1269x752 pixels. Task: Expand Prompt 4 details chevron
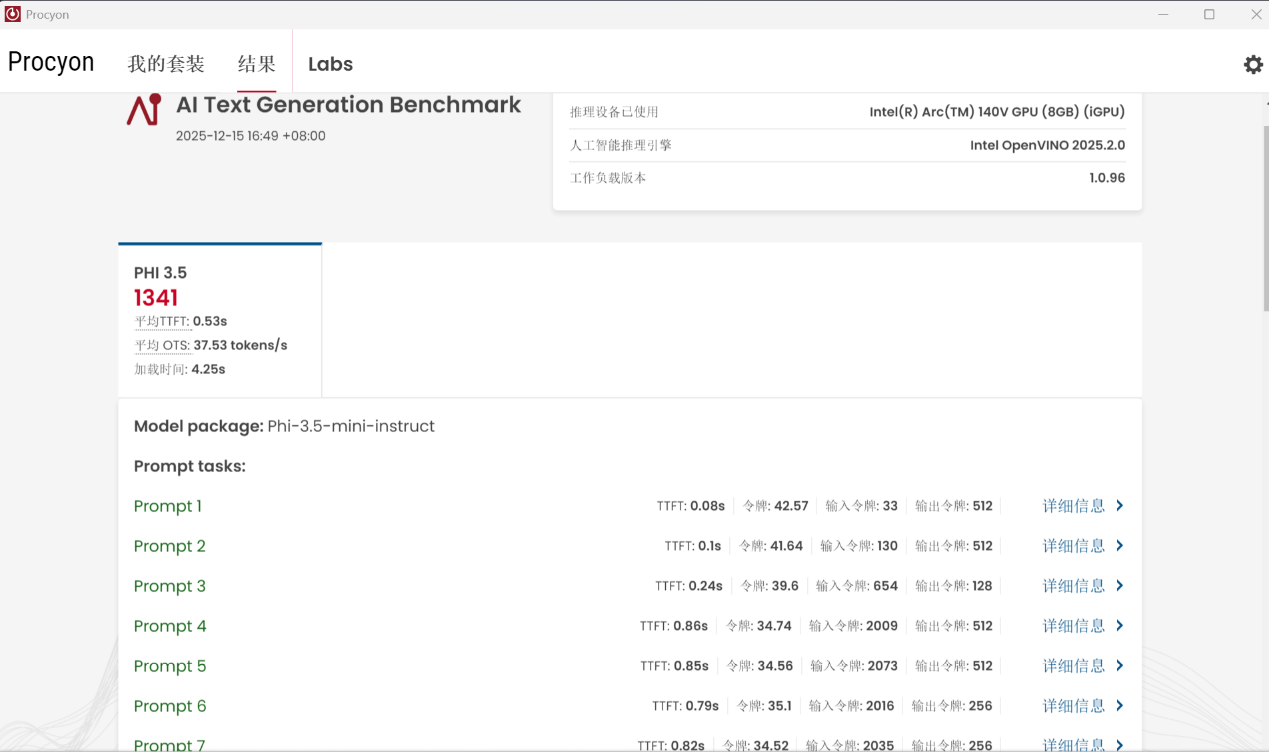1119,626
